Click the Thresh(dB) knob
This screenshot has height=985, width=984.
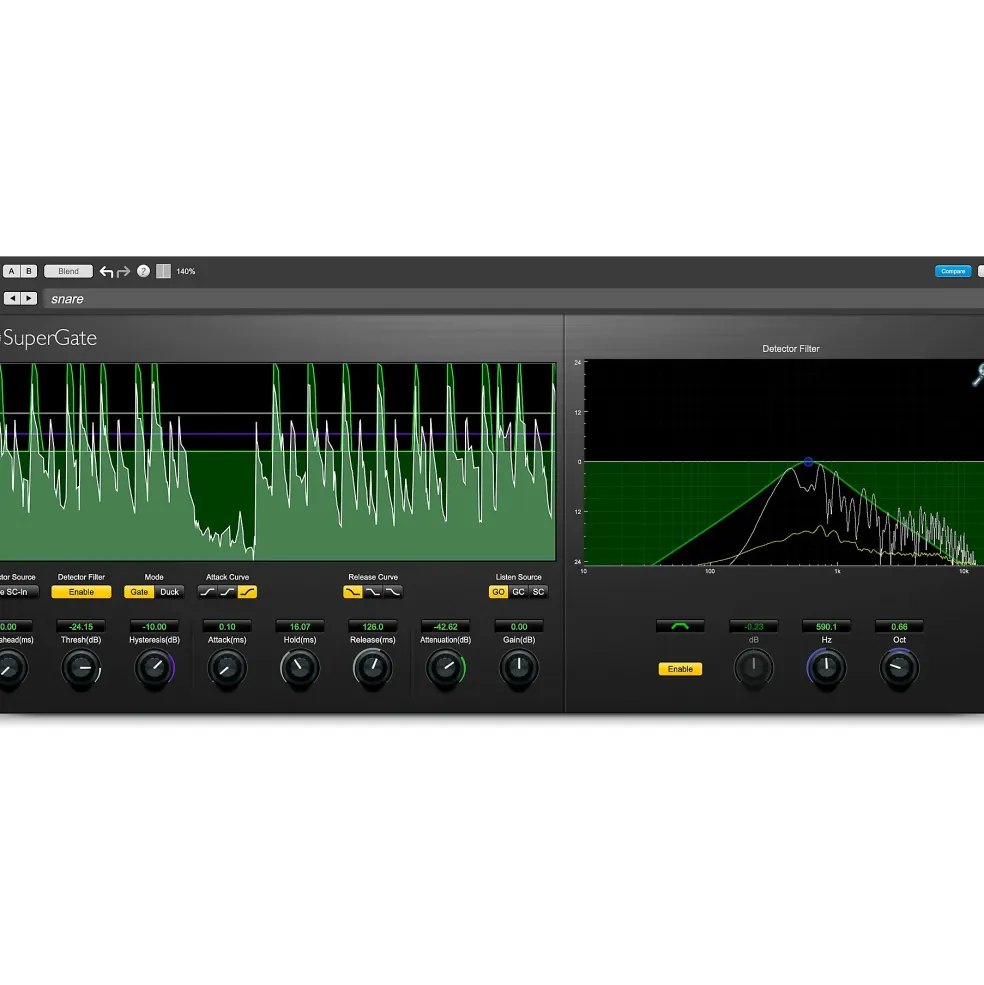click(x=81, y=668)
